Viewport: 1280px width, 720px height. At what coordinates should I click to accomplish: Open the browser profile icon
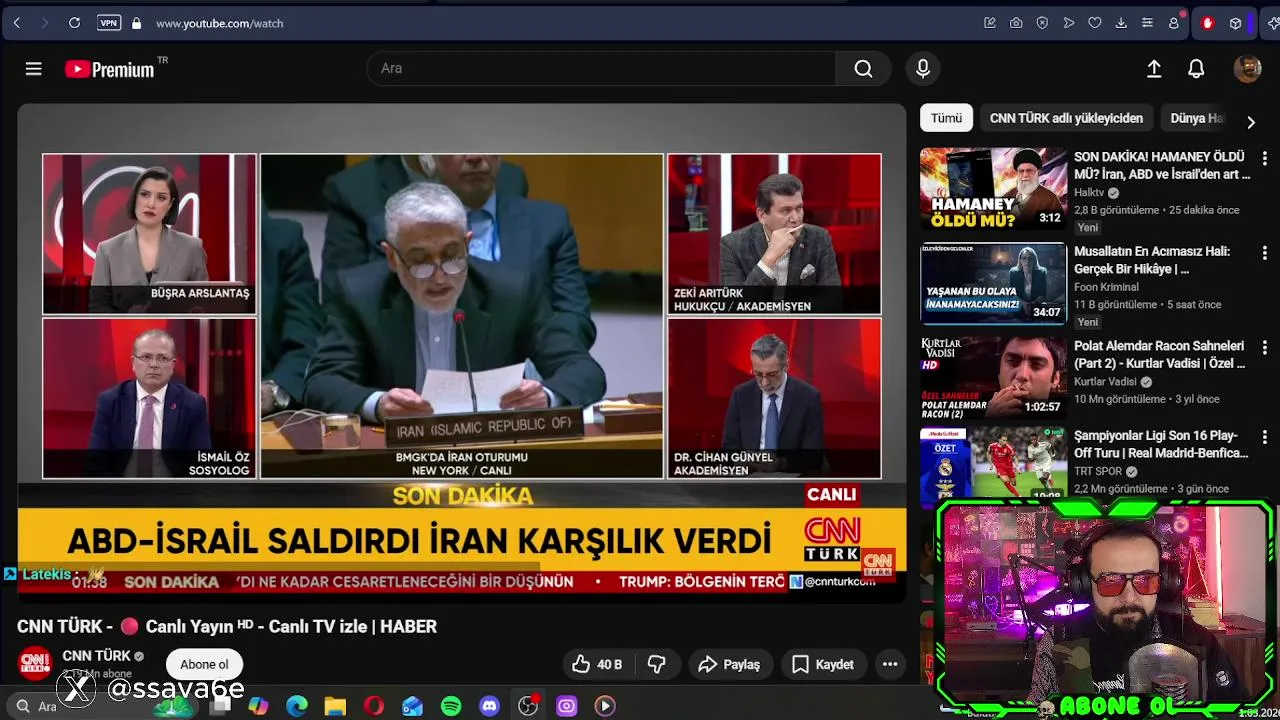pos(1174,23)
